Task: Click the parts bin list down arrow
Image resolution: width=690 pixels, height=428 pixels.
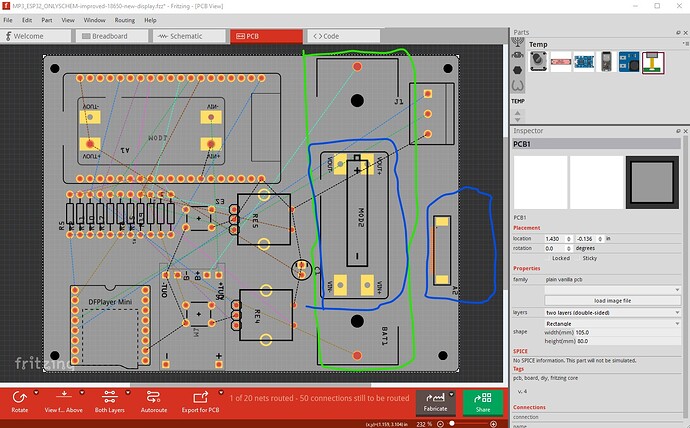Action: point(518,120)
